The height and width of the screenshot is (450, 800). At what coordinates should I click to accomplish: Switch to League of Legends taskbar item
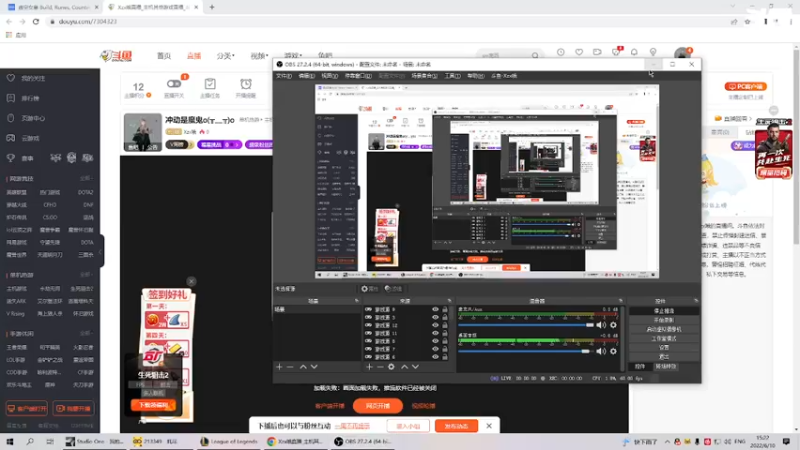pos(229,441)
